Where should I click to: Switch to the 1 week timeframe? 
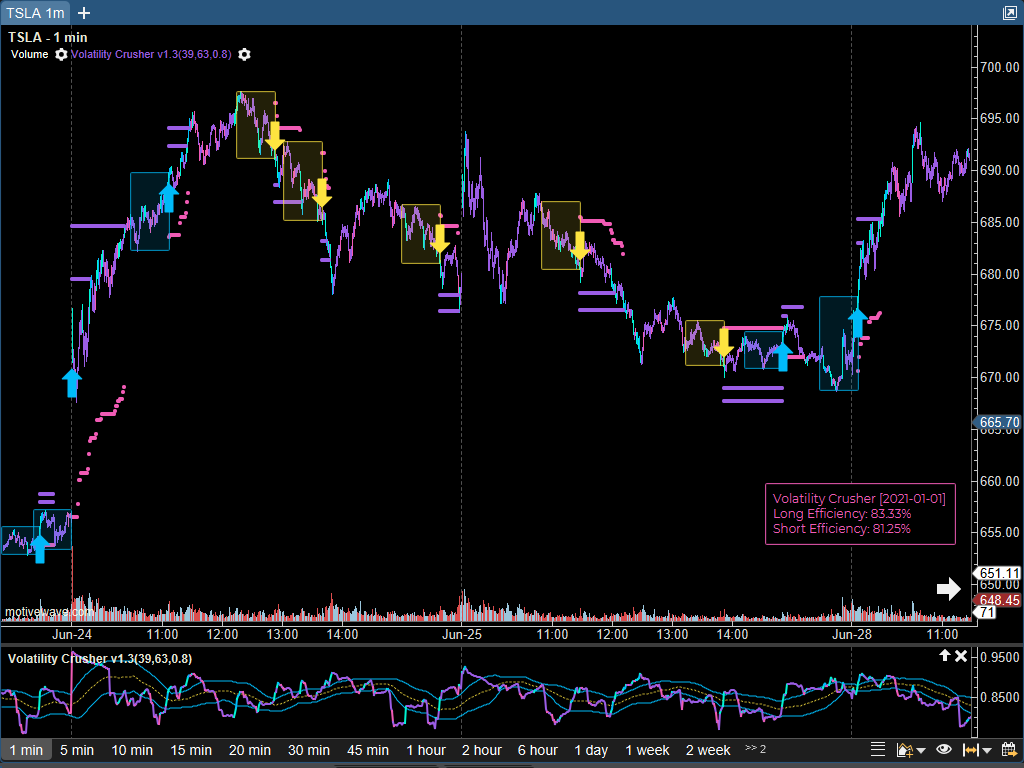pos(647,750)
